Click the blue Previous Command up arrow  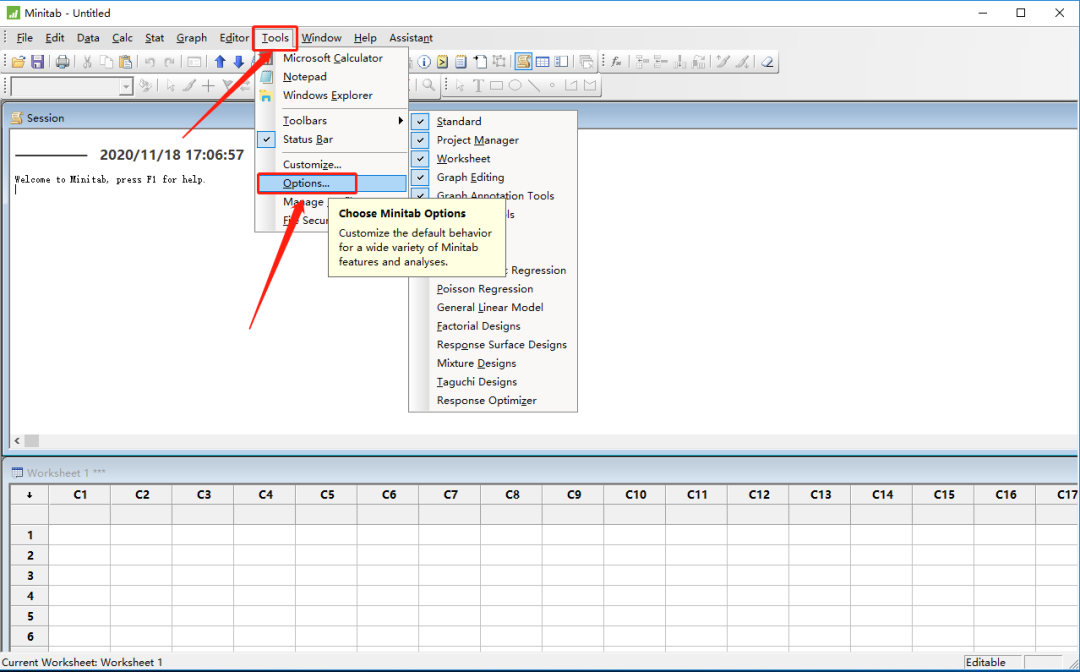(220, 62)
